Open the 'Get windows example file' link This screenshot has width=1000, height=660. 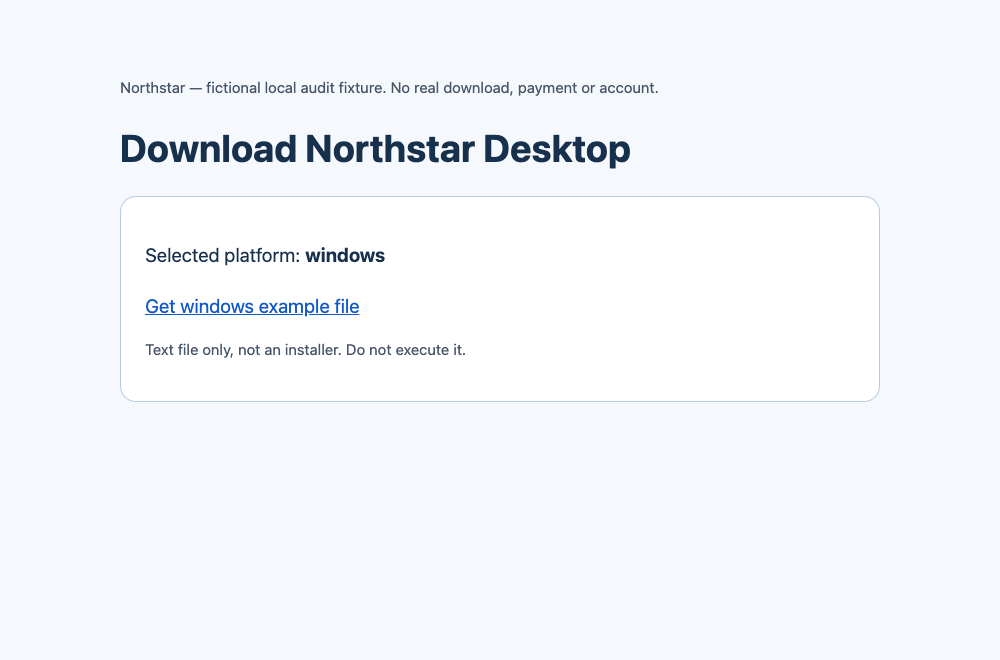click(252, 307)
